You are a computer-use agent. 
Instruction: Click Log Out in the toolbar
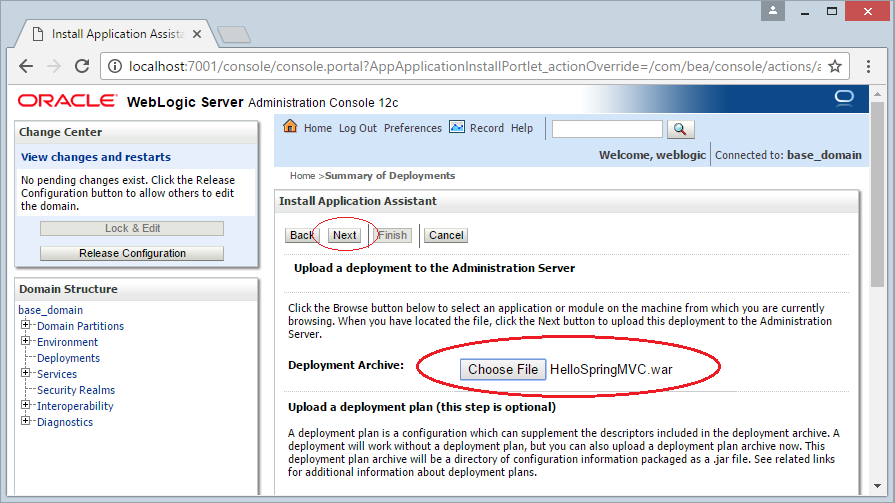[358, 128]
